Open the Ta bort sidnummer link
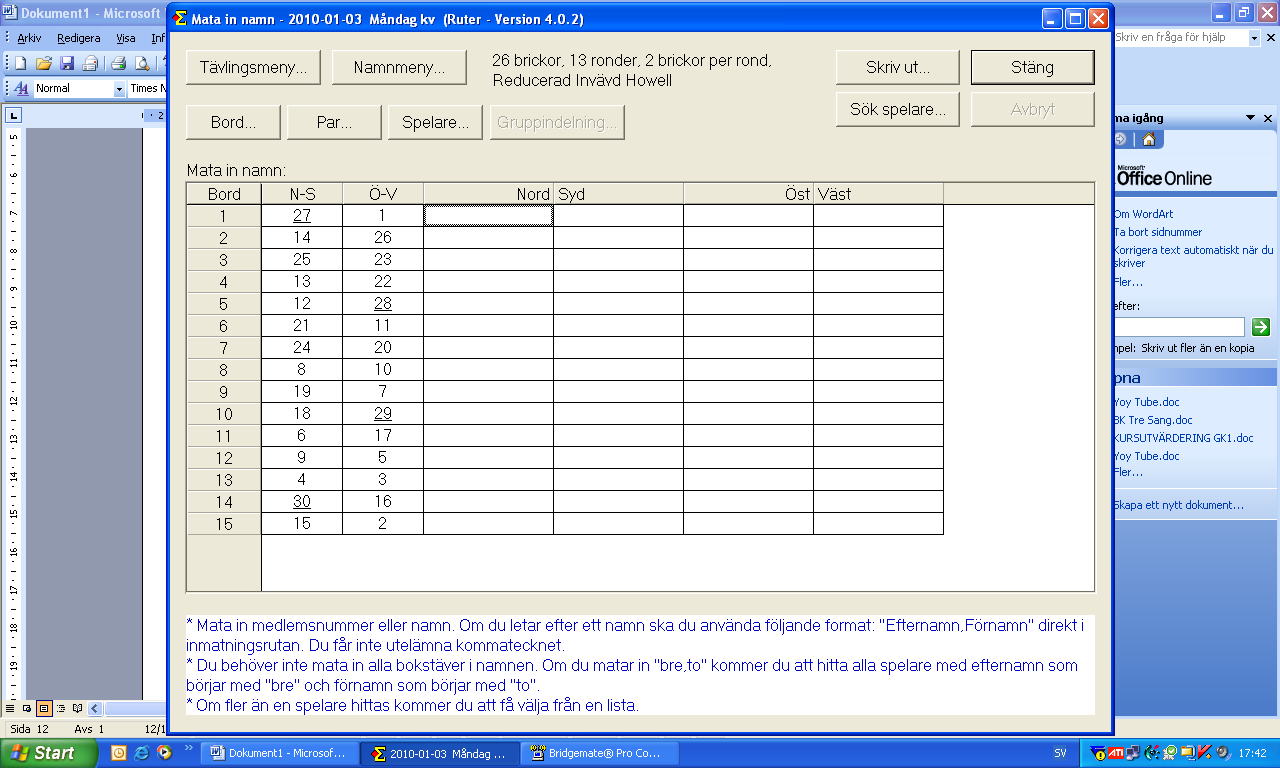The height and width of the screenshot is (768, 1280). click(1157, 232)
